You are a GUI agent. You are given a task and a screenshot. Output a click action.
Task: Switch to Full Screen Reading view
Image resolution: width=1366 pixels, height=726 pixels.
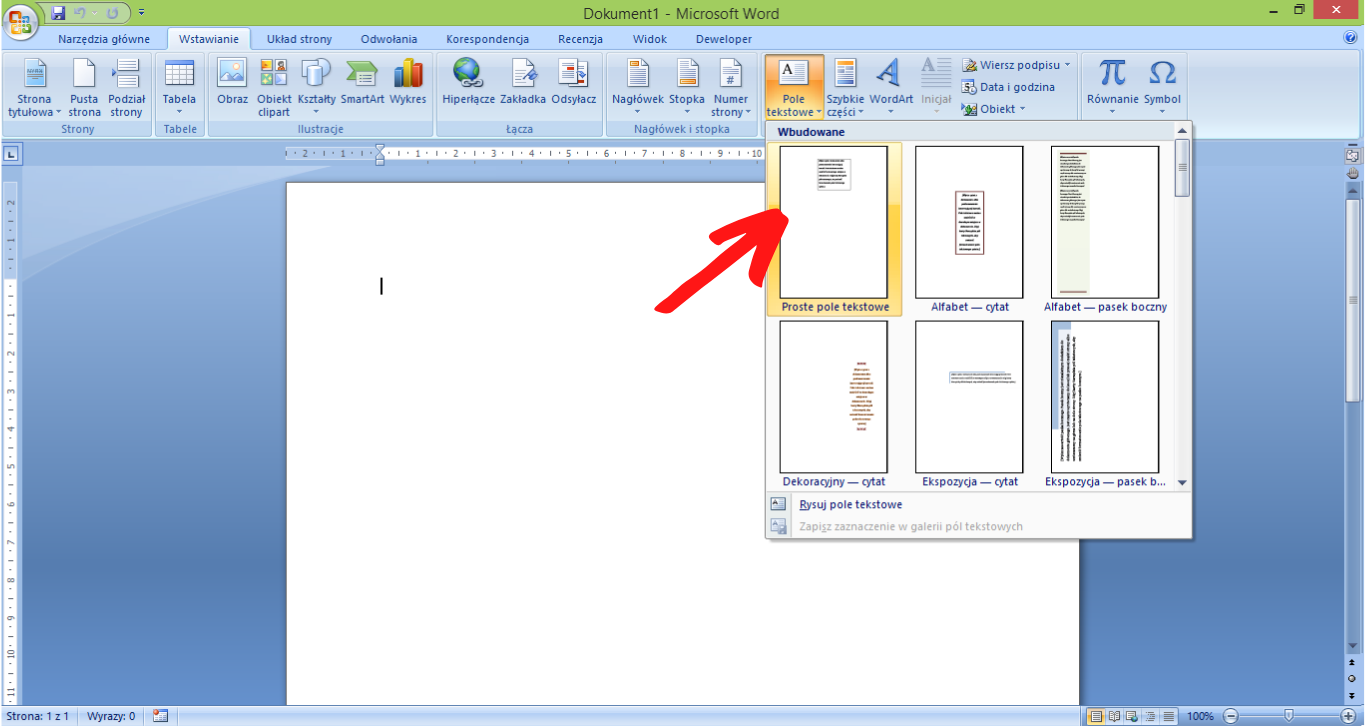point(1113,716)
